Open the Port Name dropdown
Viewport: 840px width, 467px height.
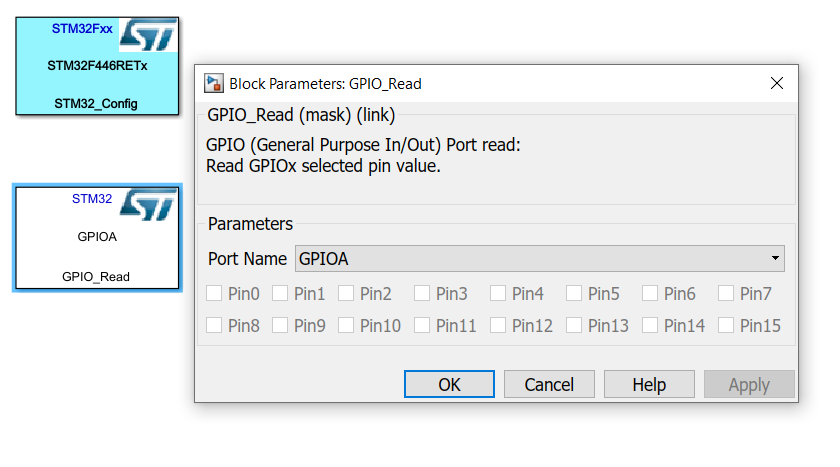539,259
